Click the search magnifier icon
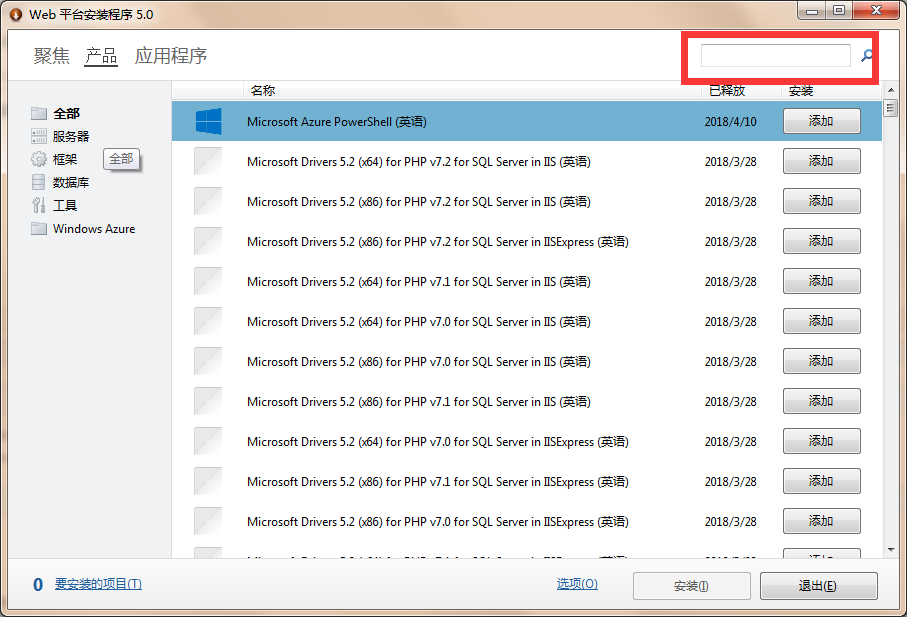 coord(867,56)
